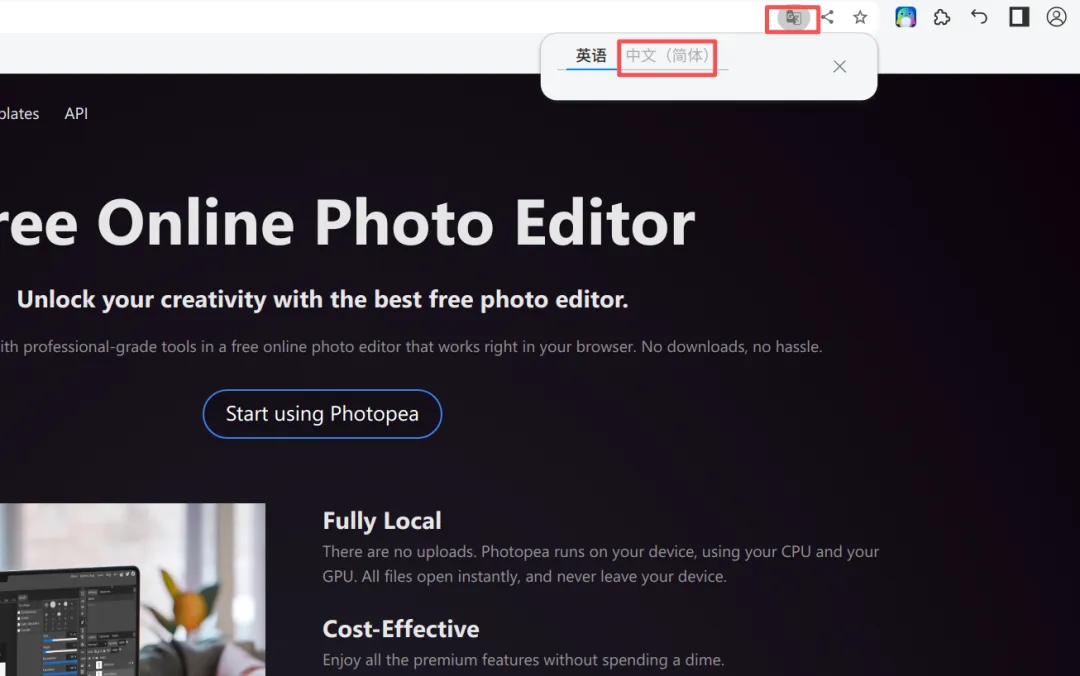The height and width of the screenshot is (676, 1080).
Task: Switch to 中文（简体） translation tab
Action: coord(667,56)
